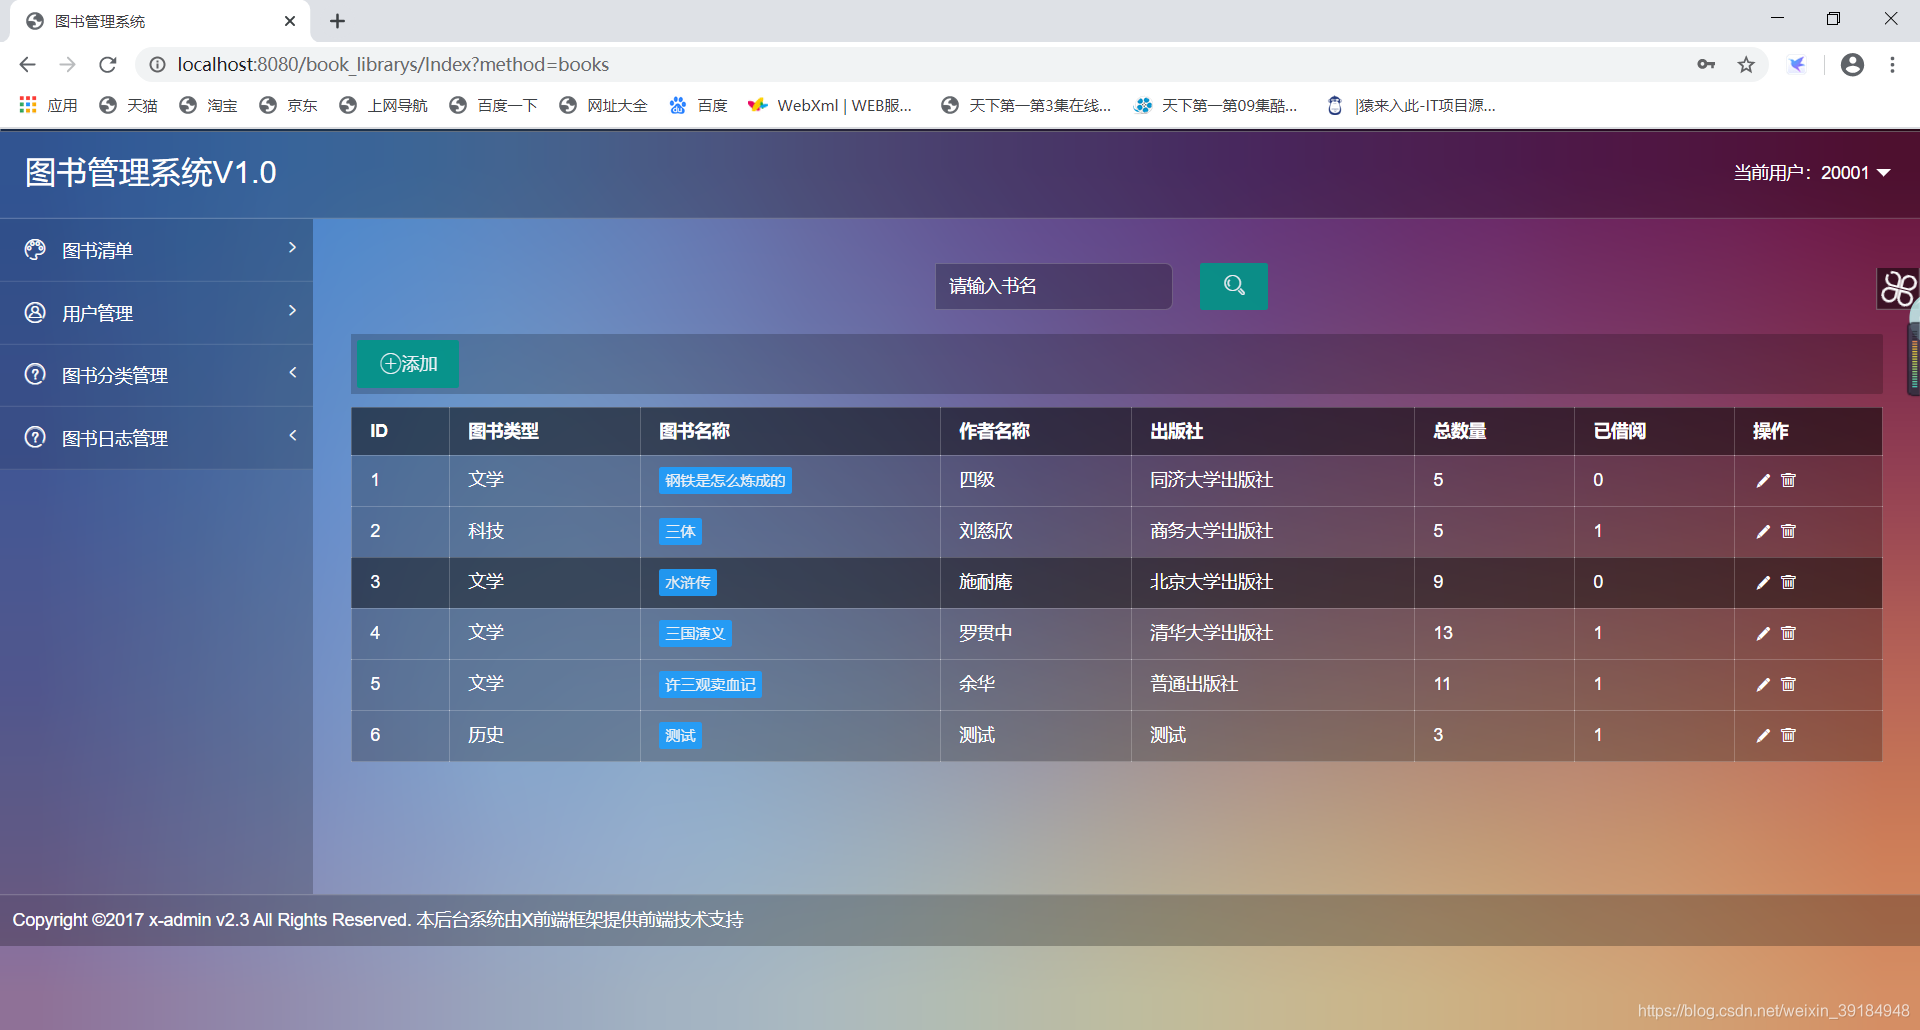This screenshot has height=1030, width=1920.
Task: Edit book 许三观卖血记 pencil icon
Action: pyautogui.click(x=1763, y=685)
